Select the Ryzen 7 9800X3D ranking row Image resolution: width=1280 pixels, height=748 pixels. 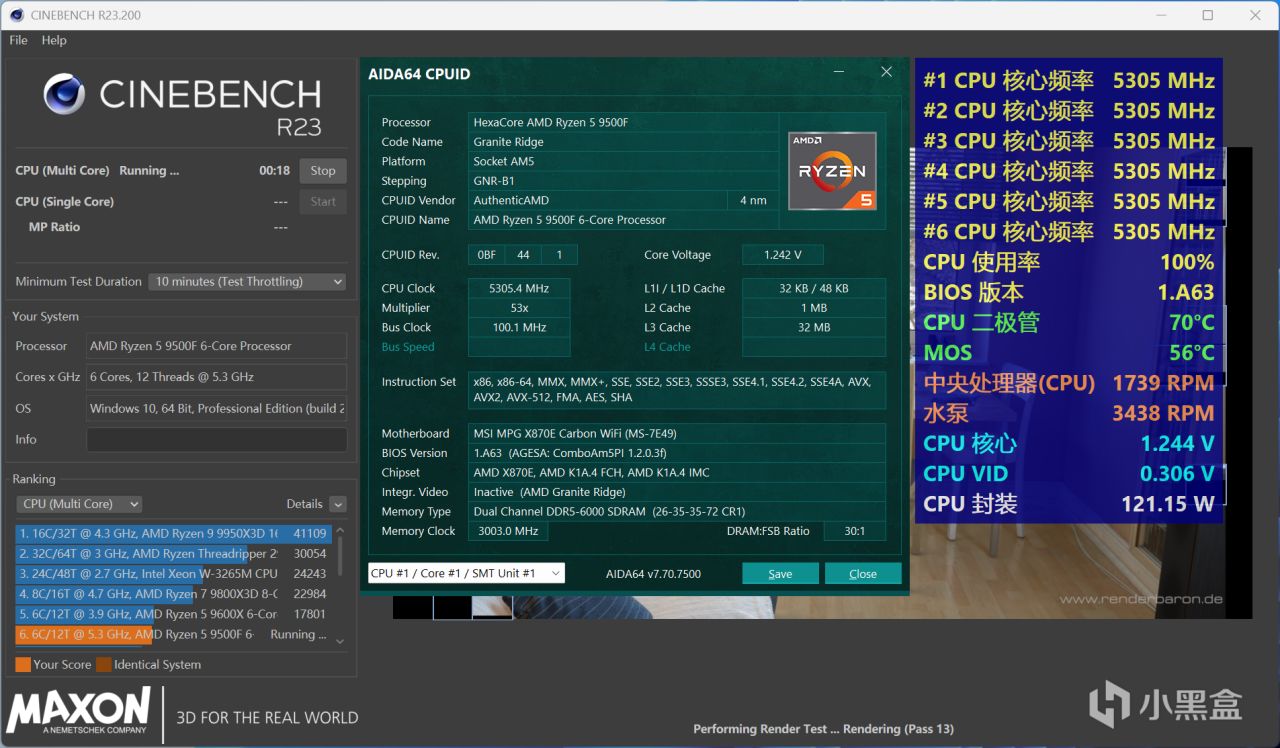tap(173, 594)
